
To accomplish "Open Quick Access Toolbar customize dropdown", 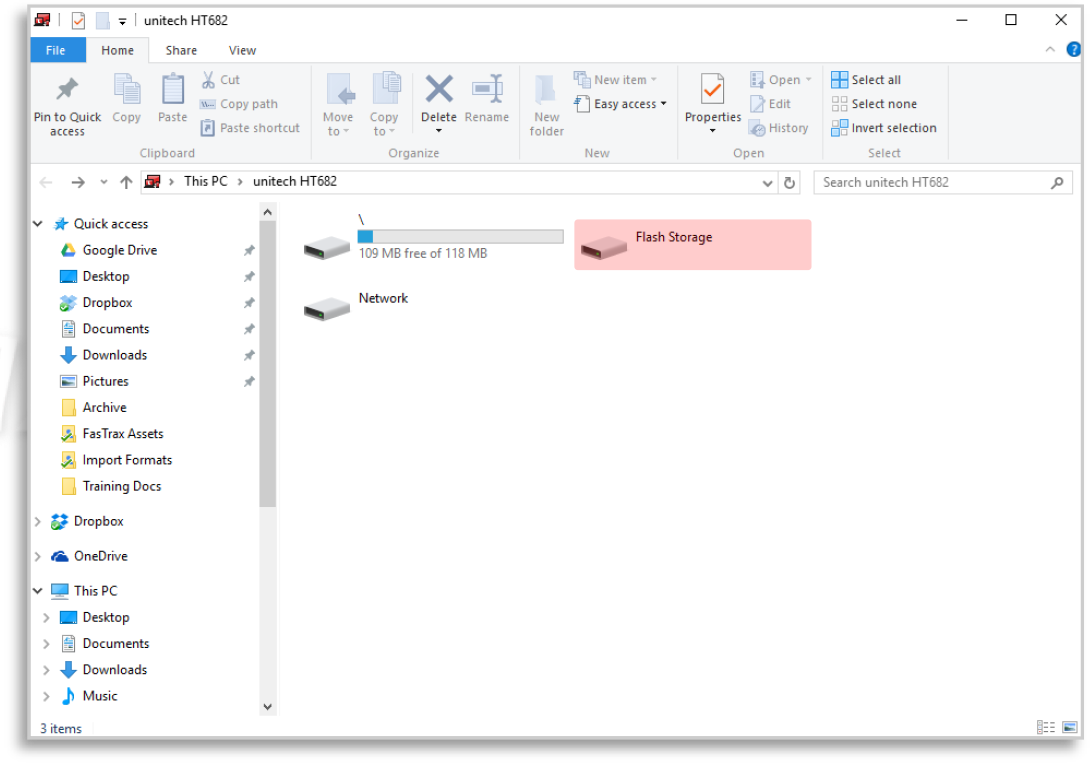I will click(x=122, y=22).
